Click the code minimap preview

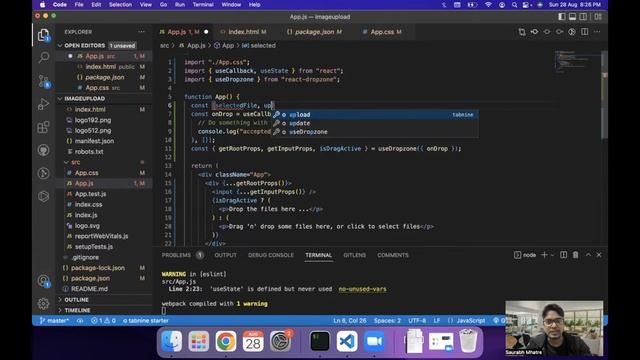(x=578, y=61)
